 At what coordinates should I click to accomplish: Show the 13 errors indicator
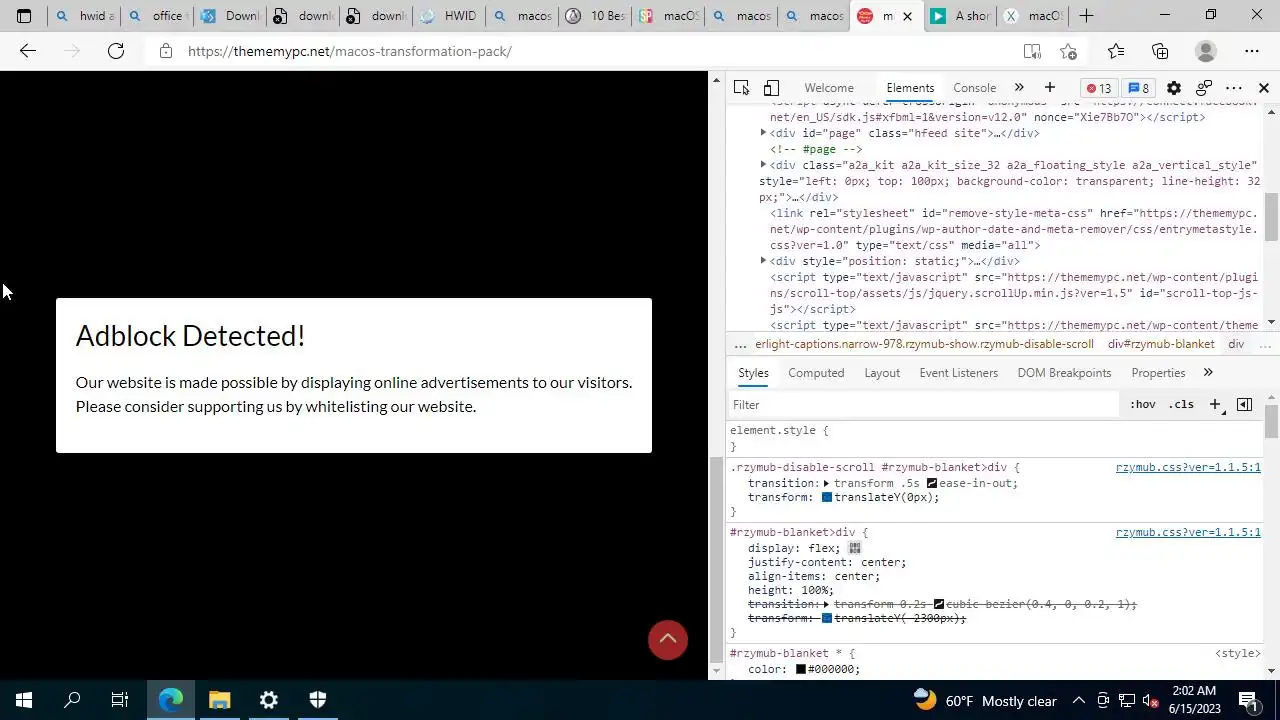click(1099, 88)
